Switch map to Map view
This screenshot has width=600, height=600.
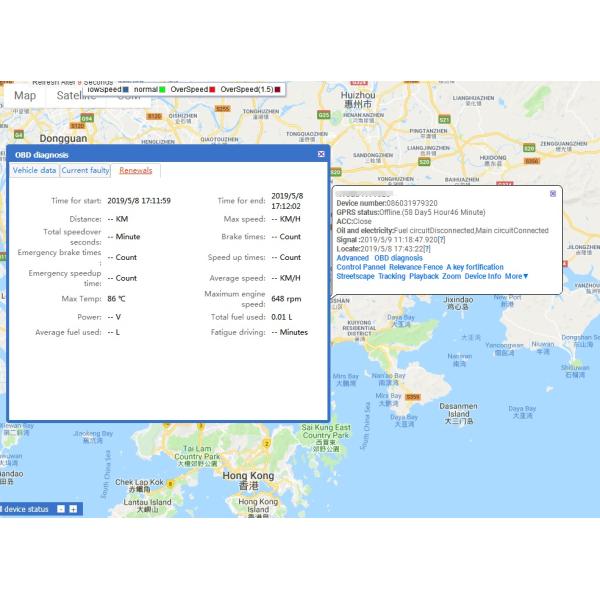pyautogui.click(x=25, y=96)
